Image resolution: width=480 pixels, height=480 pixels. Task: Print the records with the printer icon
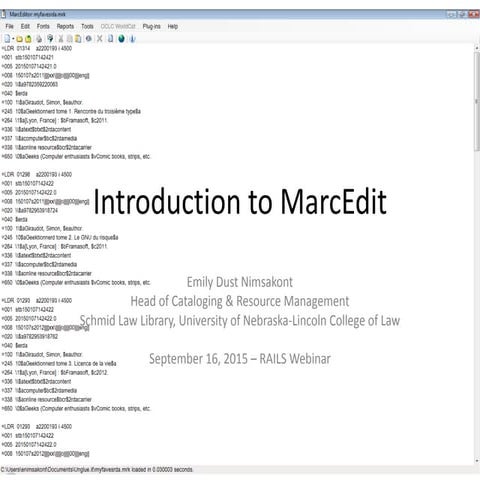39,39
